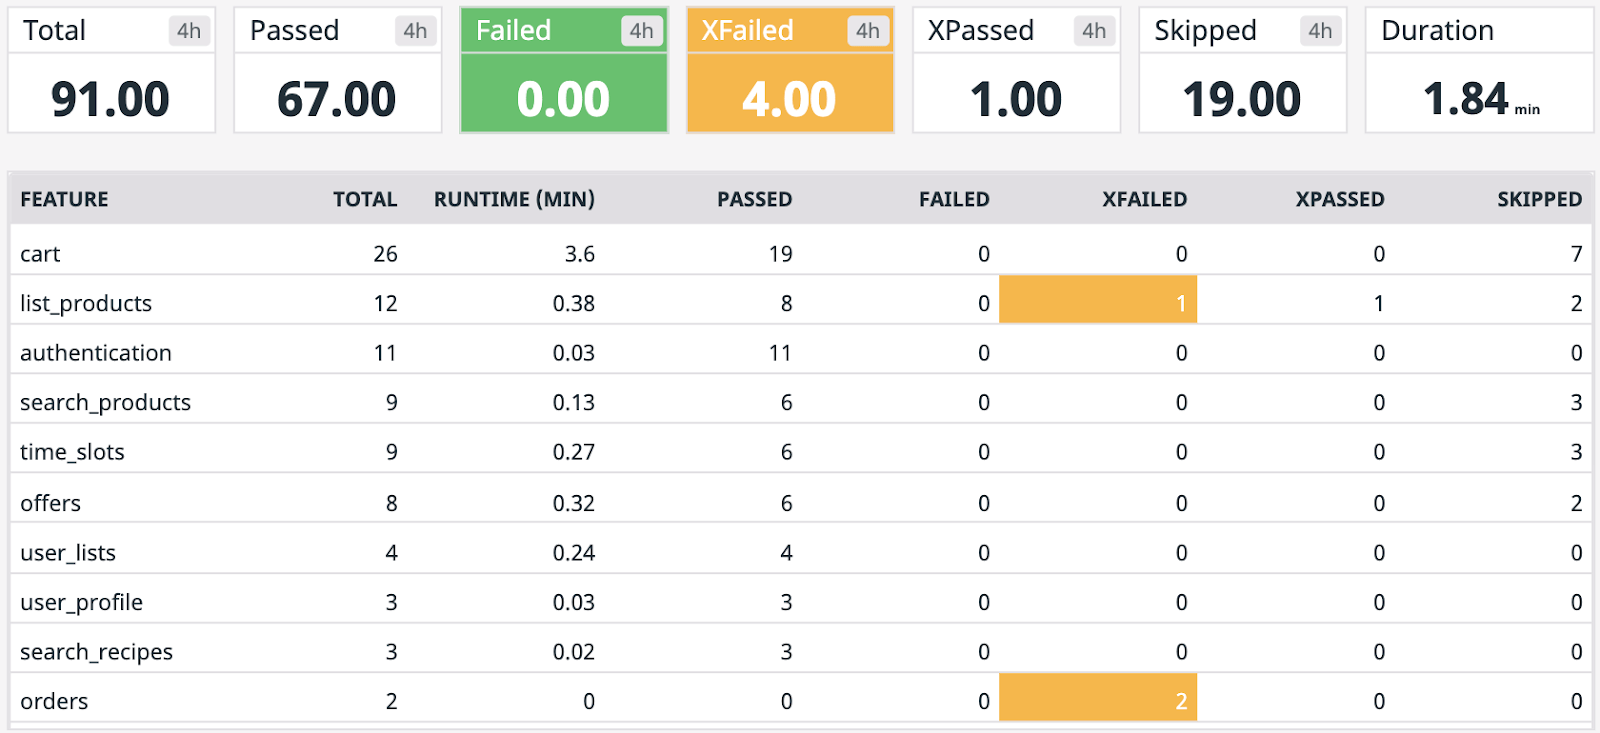
Task: Click the green Failed 0.00 value
Action: 563,99
